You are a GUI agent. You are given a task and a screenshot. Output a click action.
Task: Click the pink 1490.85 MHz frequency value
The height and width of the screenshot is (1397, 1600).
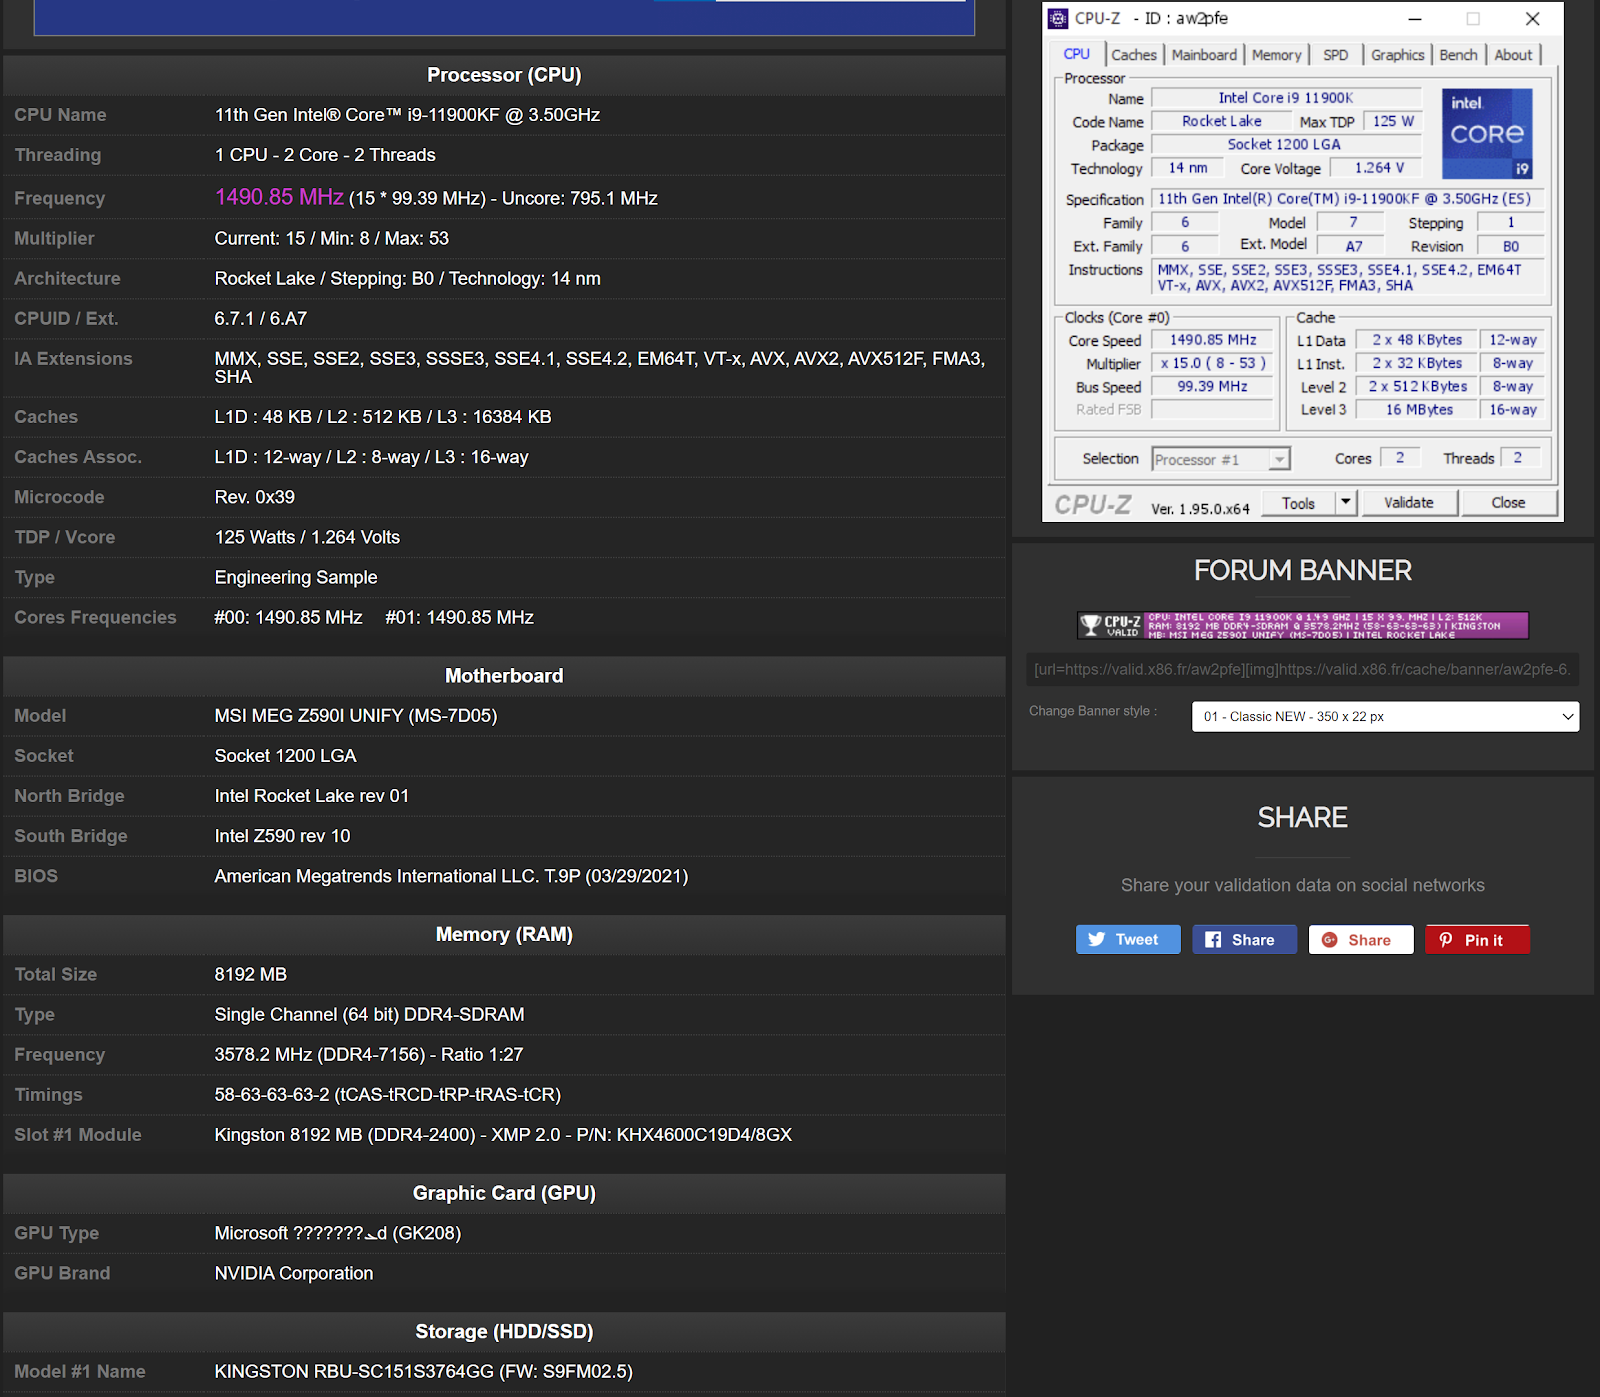click(279, 197)
